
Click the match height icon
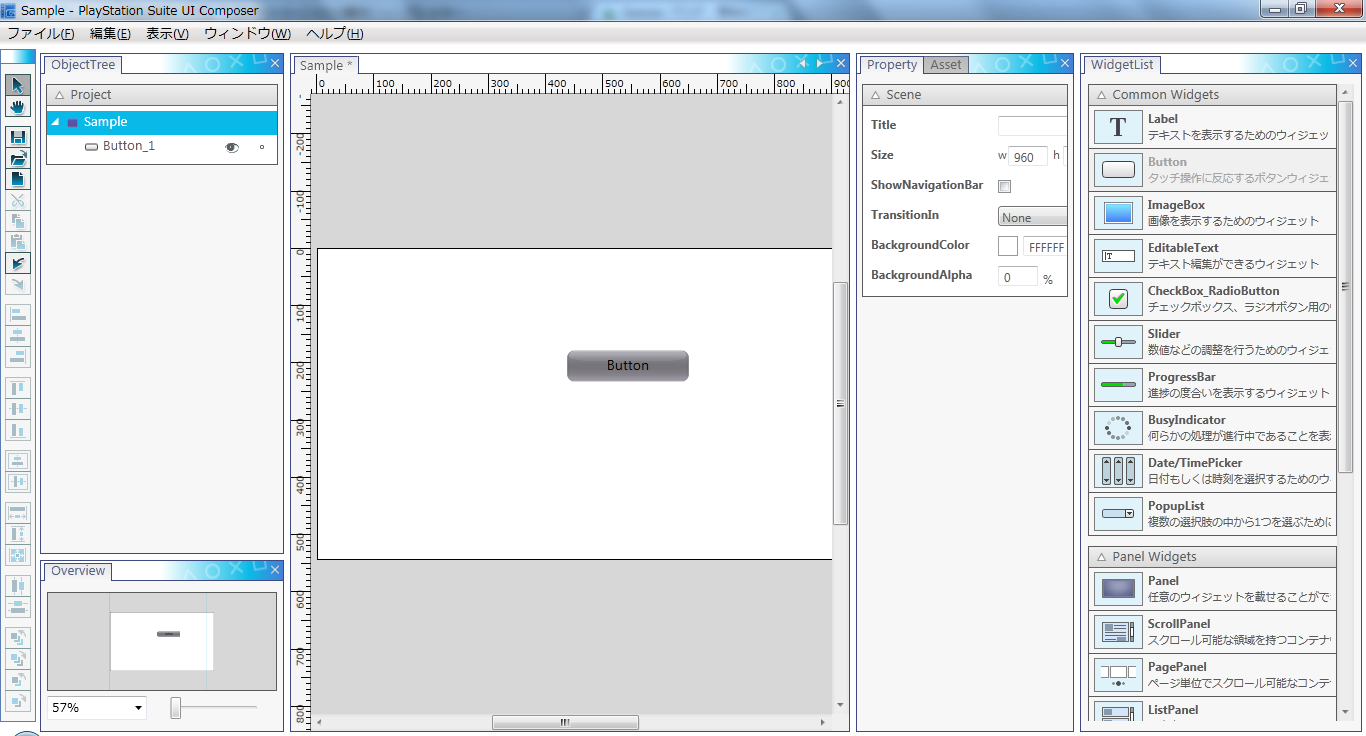coord(18,534)
